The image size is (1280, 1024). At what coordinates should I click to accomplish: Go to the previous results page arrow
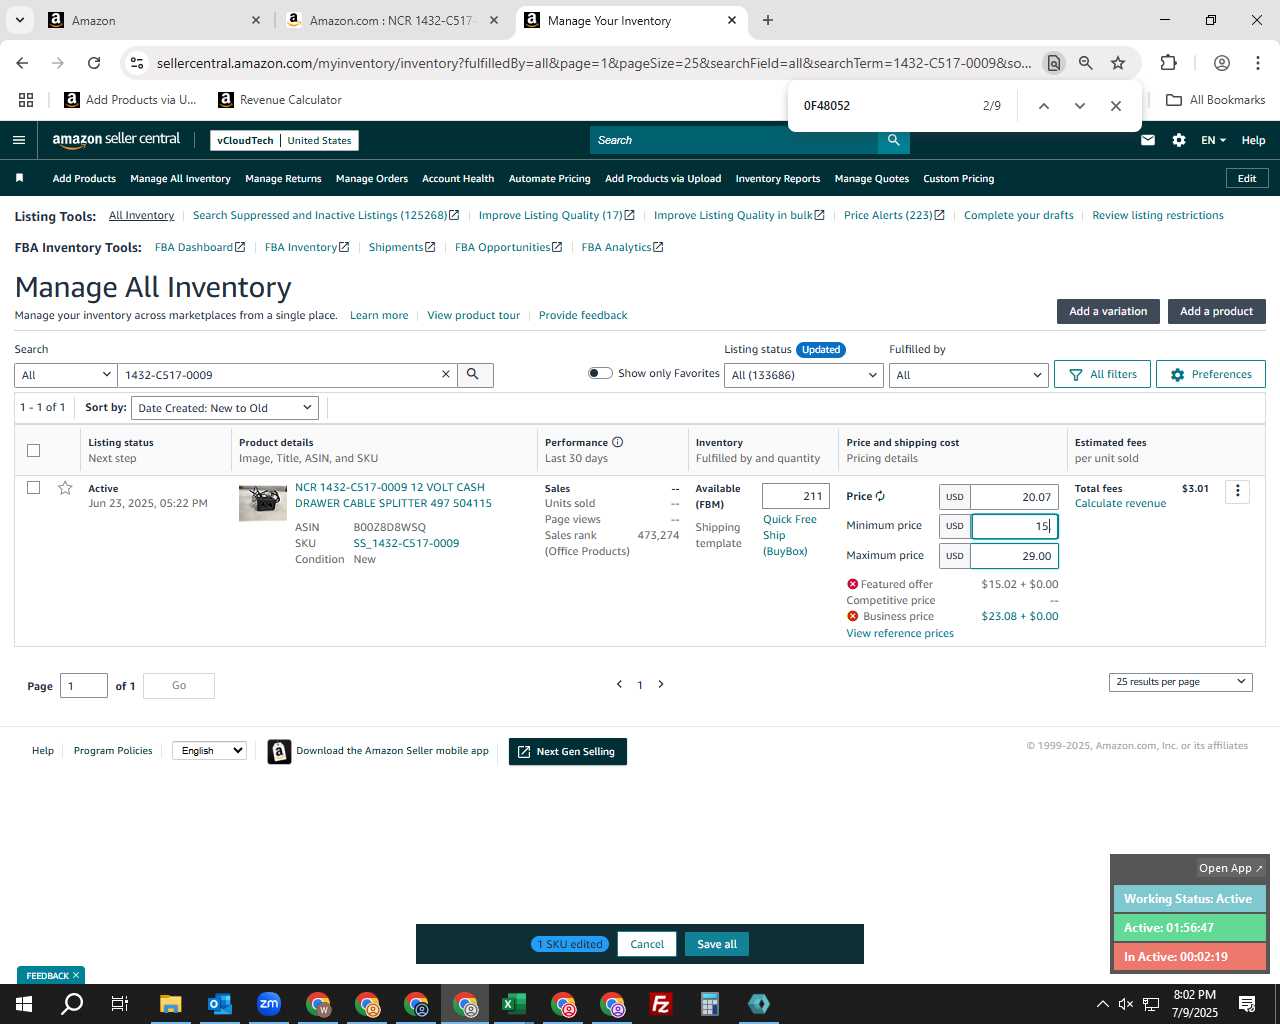click(619, 684)
